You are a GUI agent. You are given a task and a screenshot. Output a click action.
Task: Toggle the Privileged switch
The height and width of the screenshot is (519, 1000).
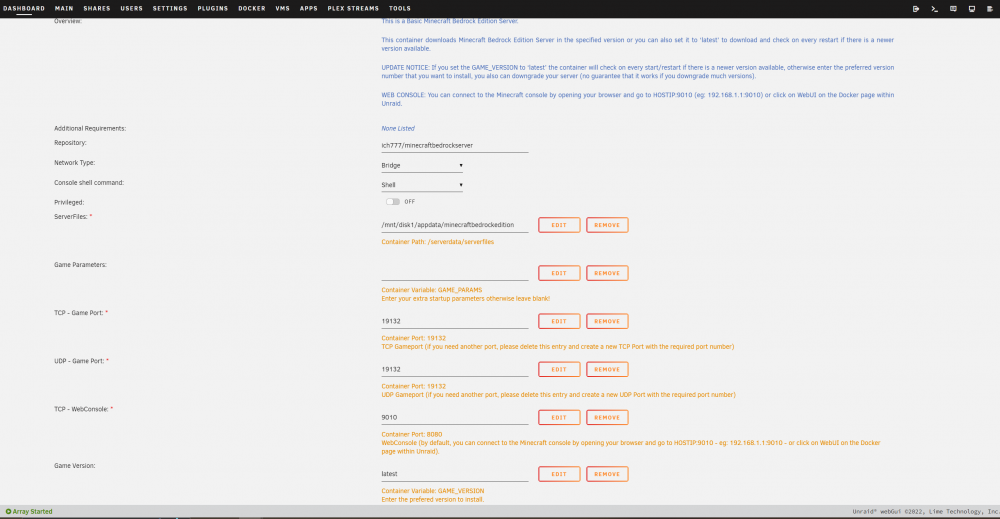pos(393,201)
